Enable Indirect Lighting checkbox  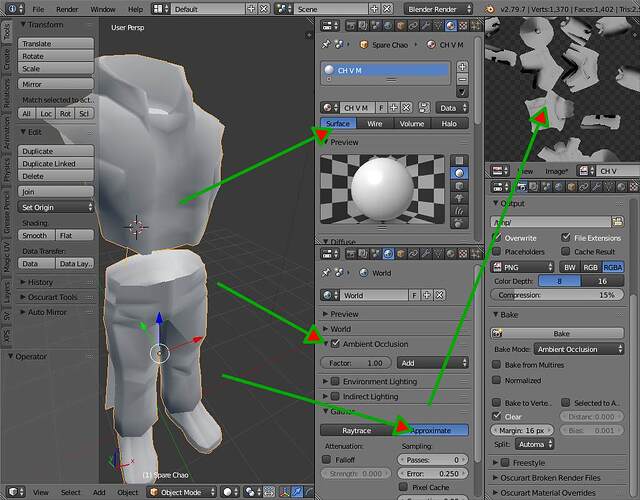[x=335, y=396]
